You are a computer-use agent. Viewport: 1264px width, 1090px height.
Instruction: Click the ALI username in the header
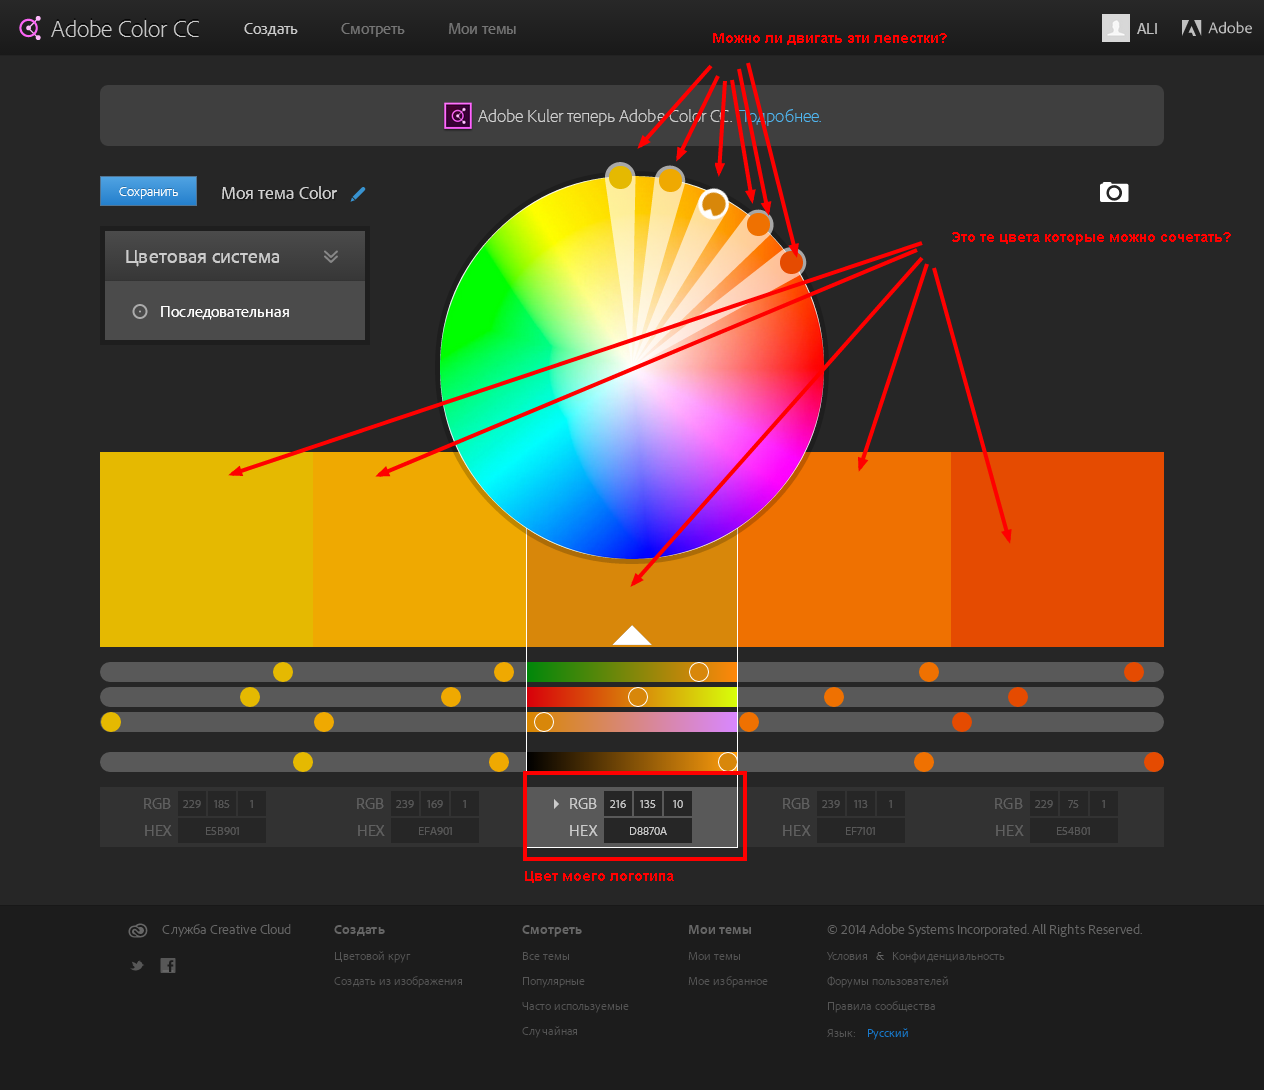[1147, 29]
